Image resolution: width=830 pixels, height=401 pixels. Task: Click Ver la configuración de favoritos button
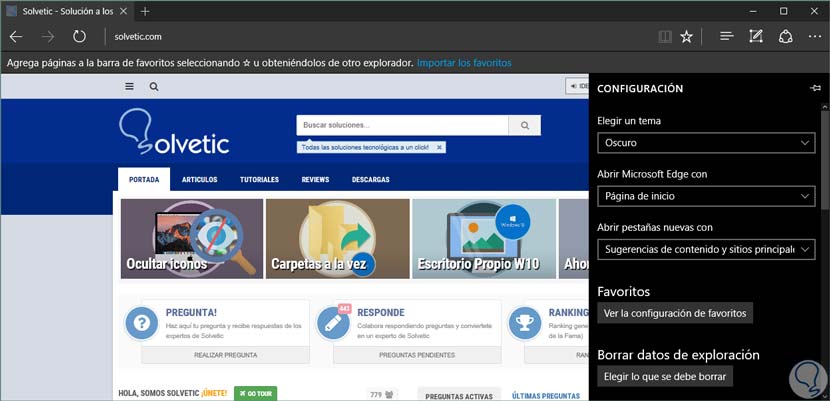pos(675,313)
